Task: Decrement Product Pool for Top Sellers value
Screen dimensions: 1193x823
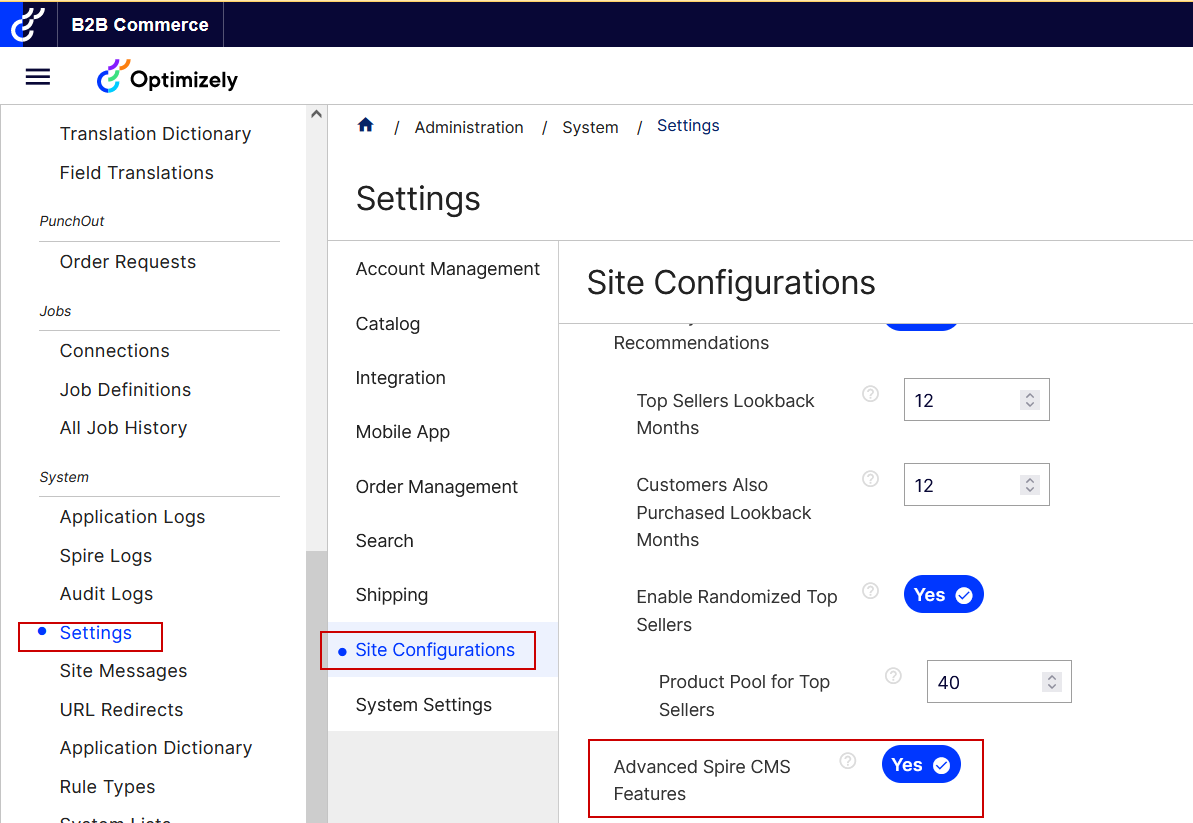Action: click(x=1051, y=687)
